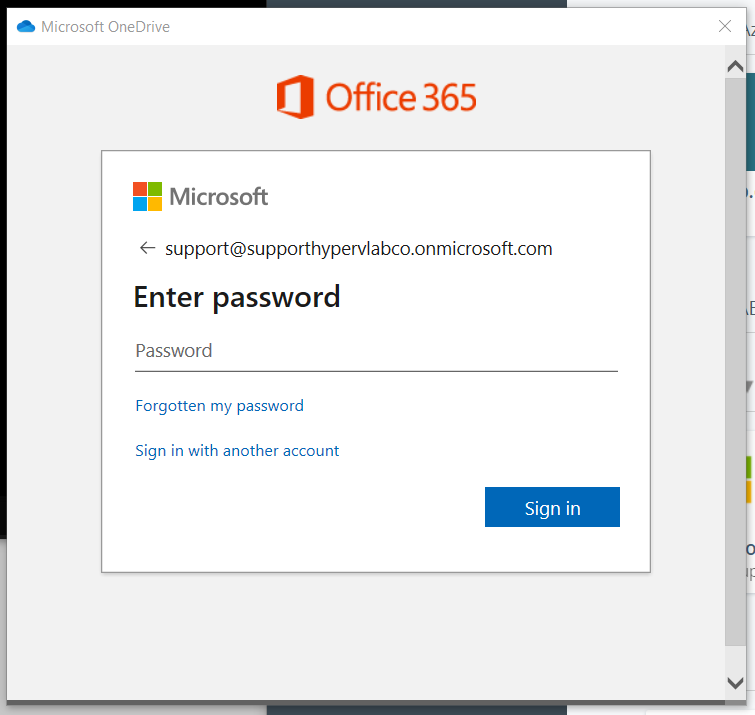Go back using the left arrow icon
This screenshot has width=755, height=715.
pyautogui.click(x=147, y=248)
